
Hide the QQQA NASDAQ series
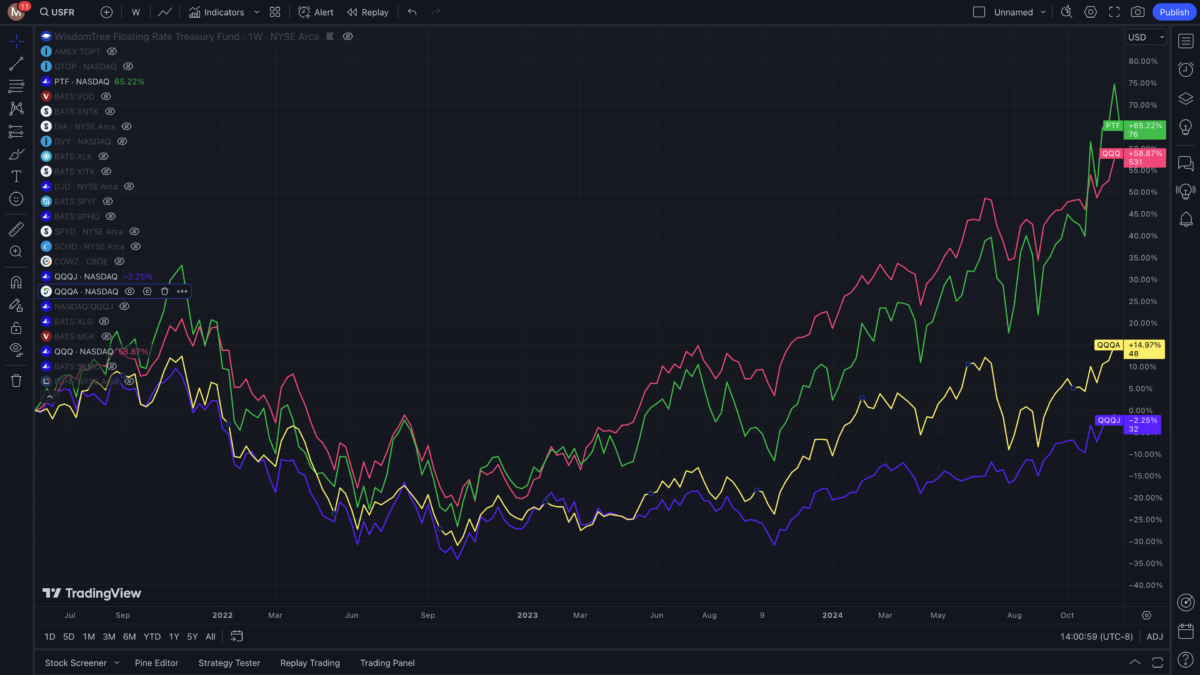pos(130,291)
